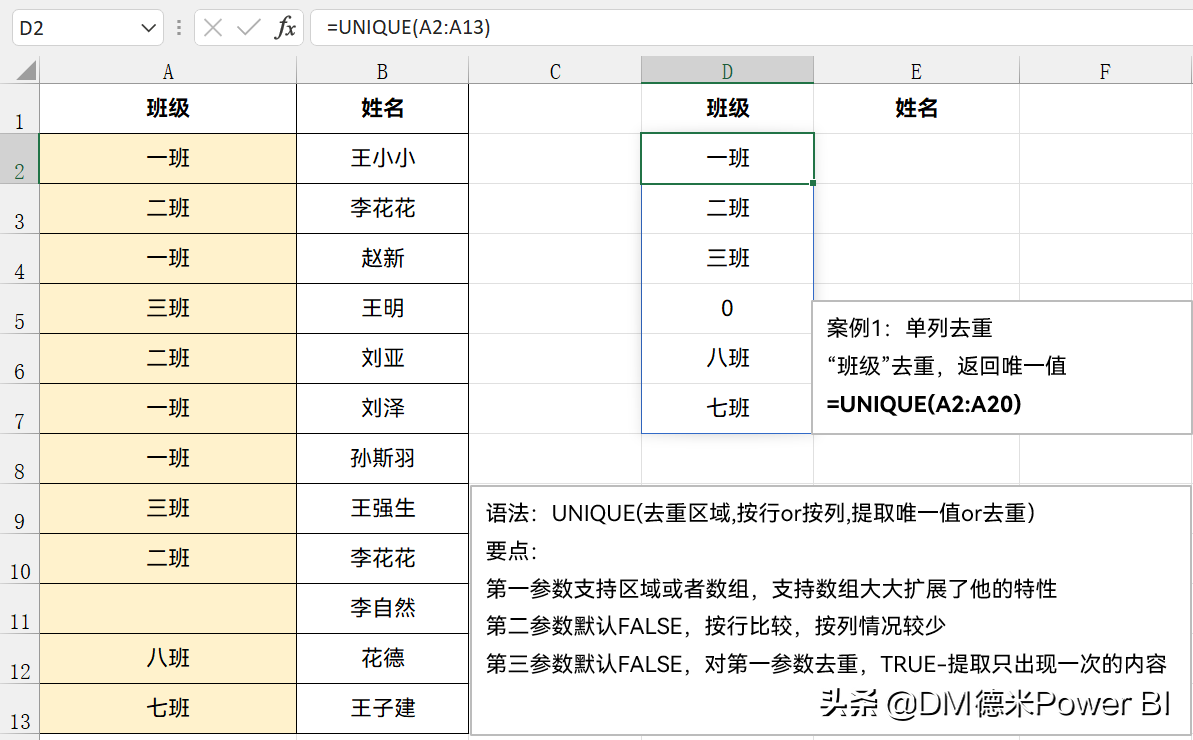Click the 语法 UNIQUE syntax text box
1193x740 pixels.
[x=831, y=610]
